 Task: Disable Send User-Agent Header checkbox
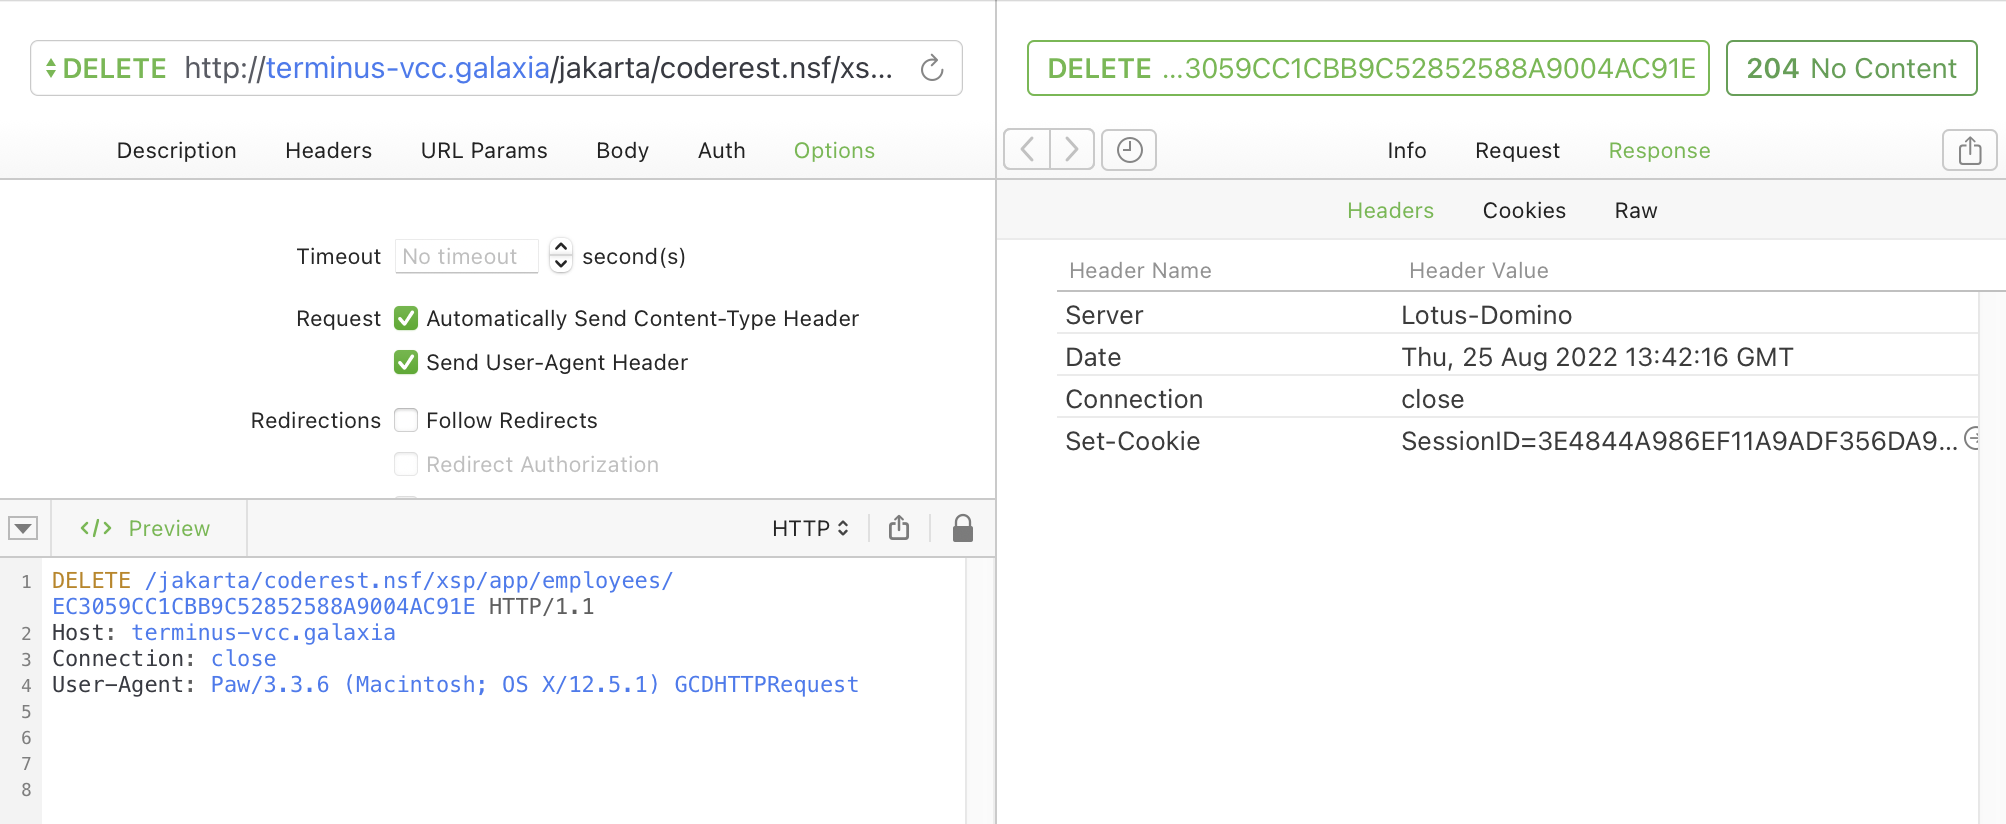pyautogui.click(x=406, y=362)
